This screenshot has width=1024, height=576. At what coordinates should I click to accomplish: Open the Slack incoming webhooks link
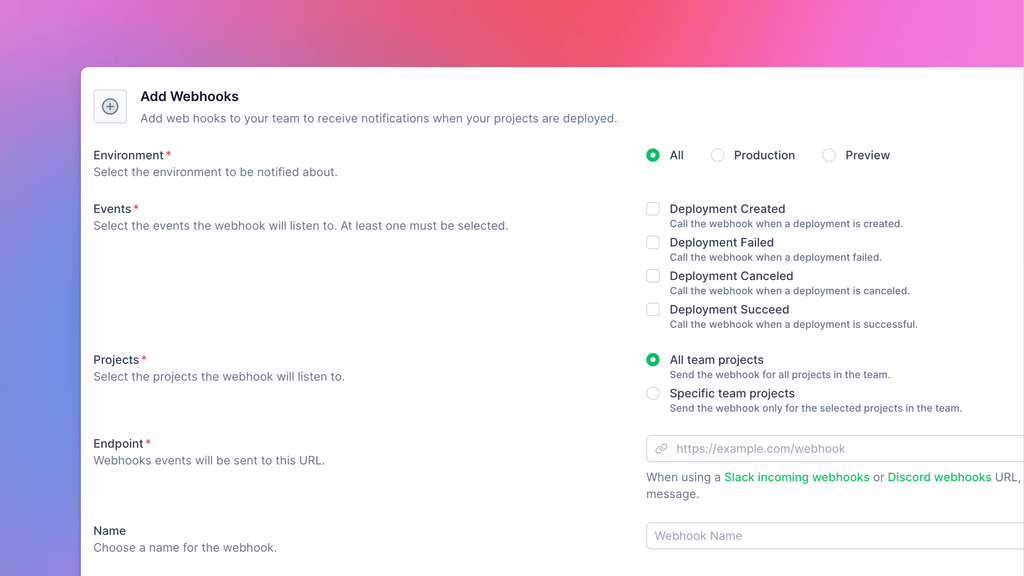[797, 477]
